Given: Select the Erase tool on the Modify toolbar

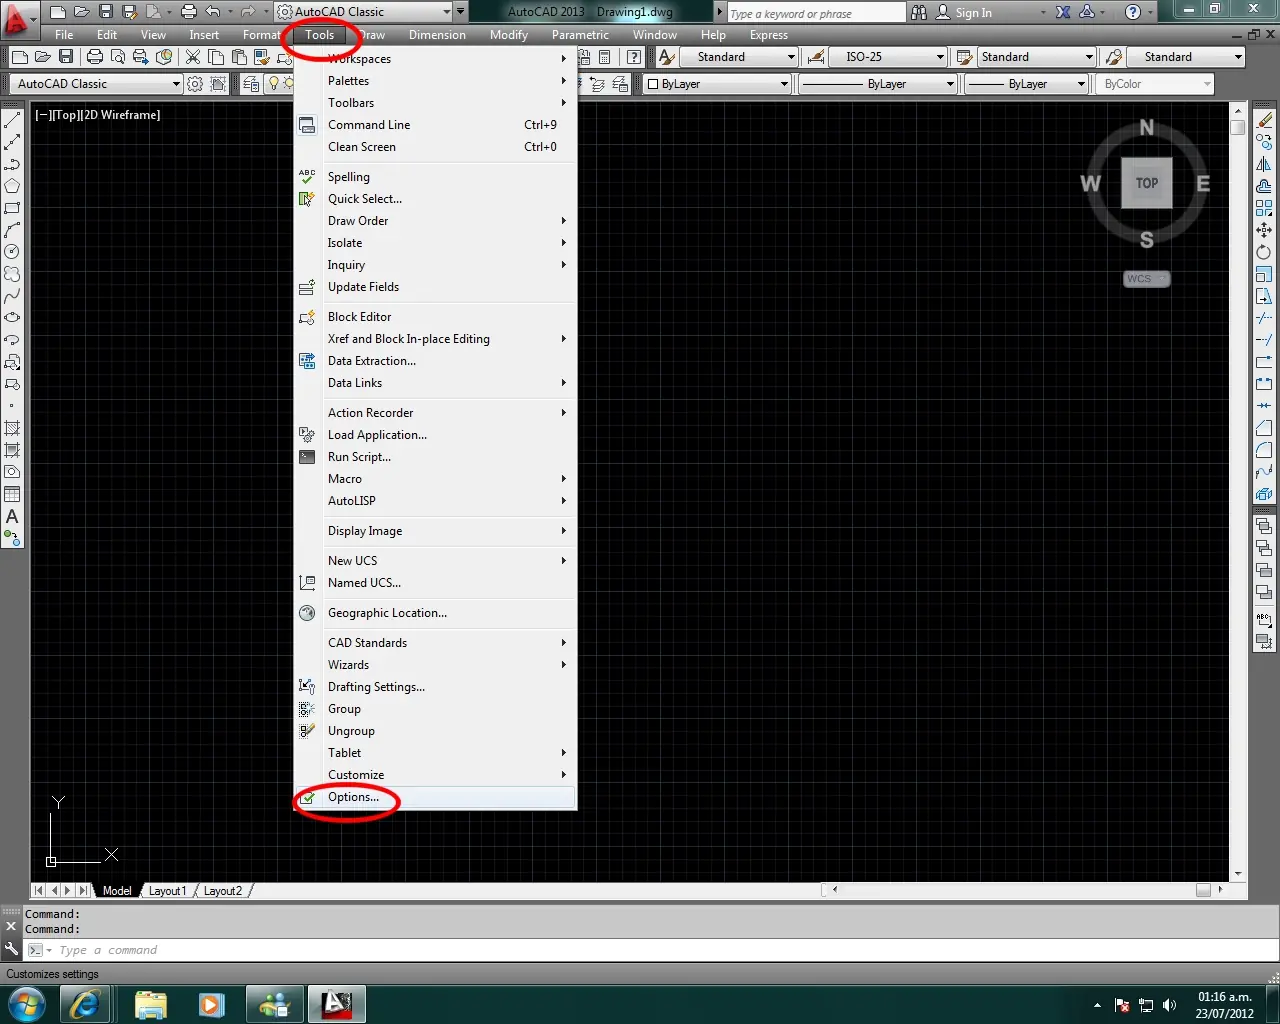Looking at the screenshot, I should [1263, 120].
